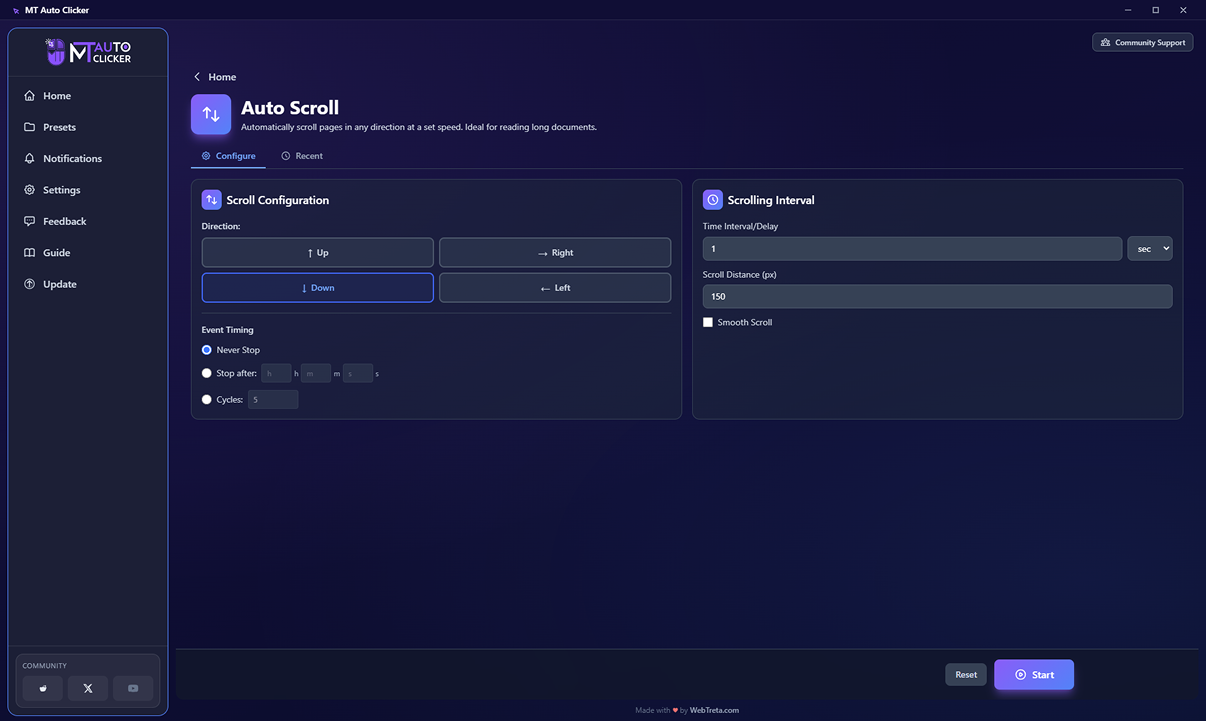Click the Start button
The width and height of the screenshot is (1206, 721).
coord(1034,675)
